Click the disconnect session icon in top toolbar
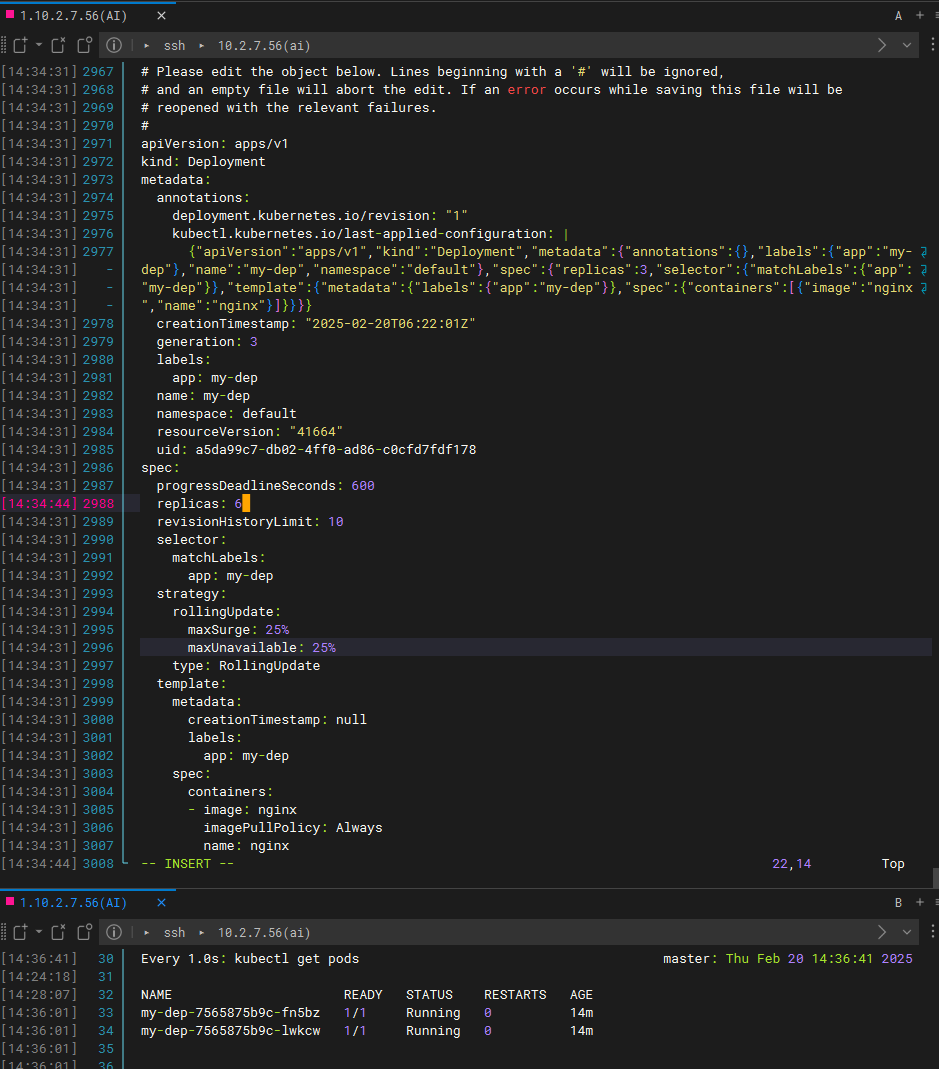 pos(59,45)
